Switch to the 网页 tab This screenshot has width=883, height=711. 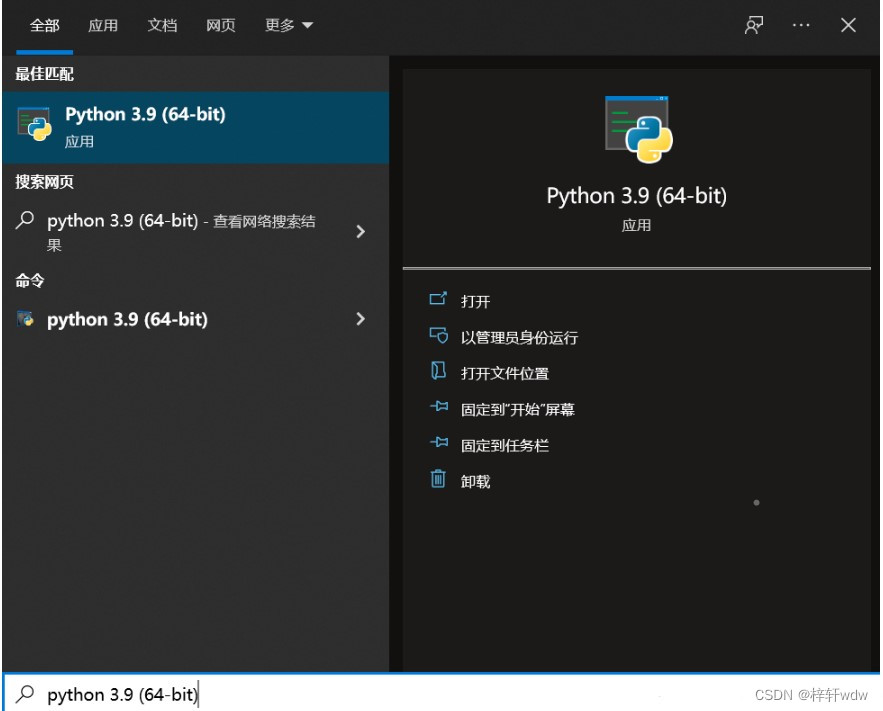[x=221, y=25]
